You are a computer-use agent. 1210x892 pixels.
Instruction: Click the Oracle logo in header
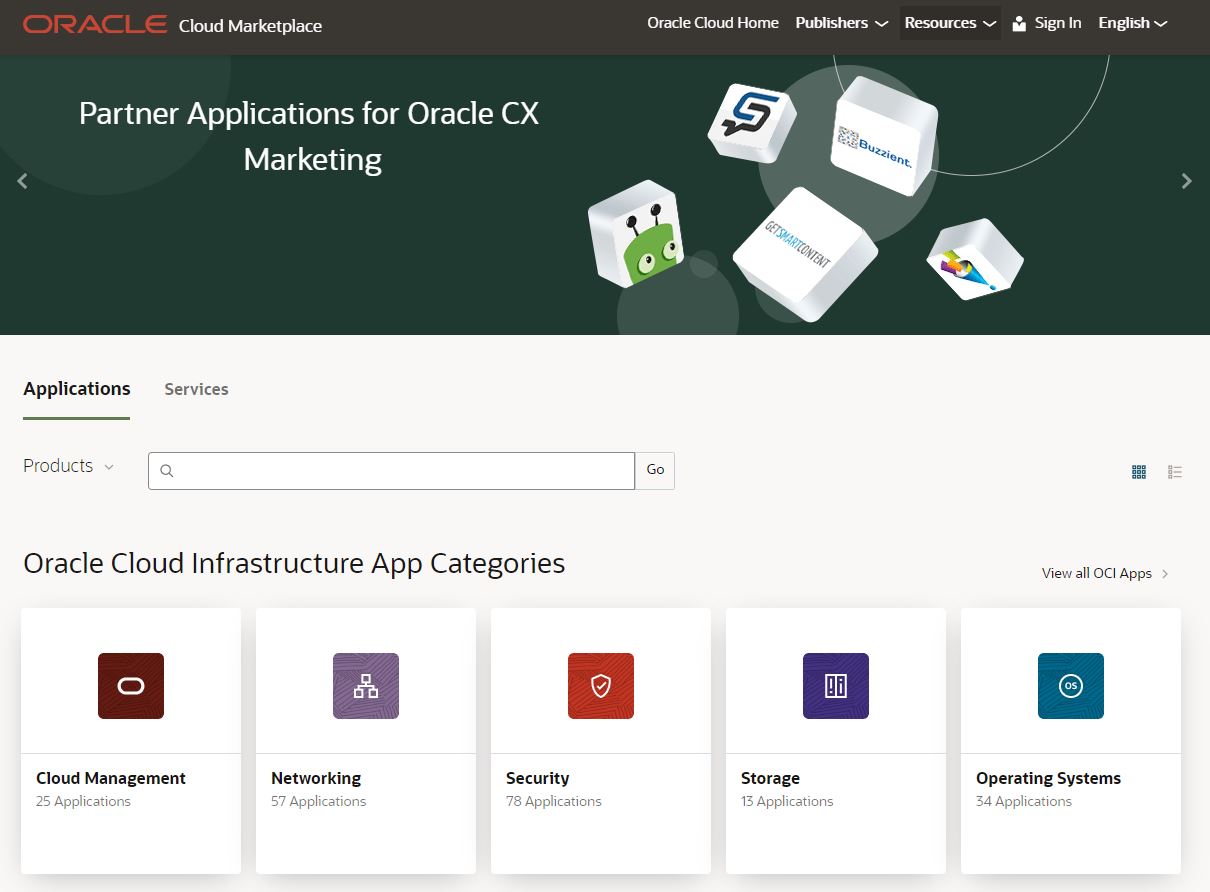pyautogui.click(x=95, y=24)
